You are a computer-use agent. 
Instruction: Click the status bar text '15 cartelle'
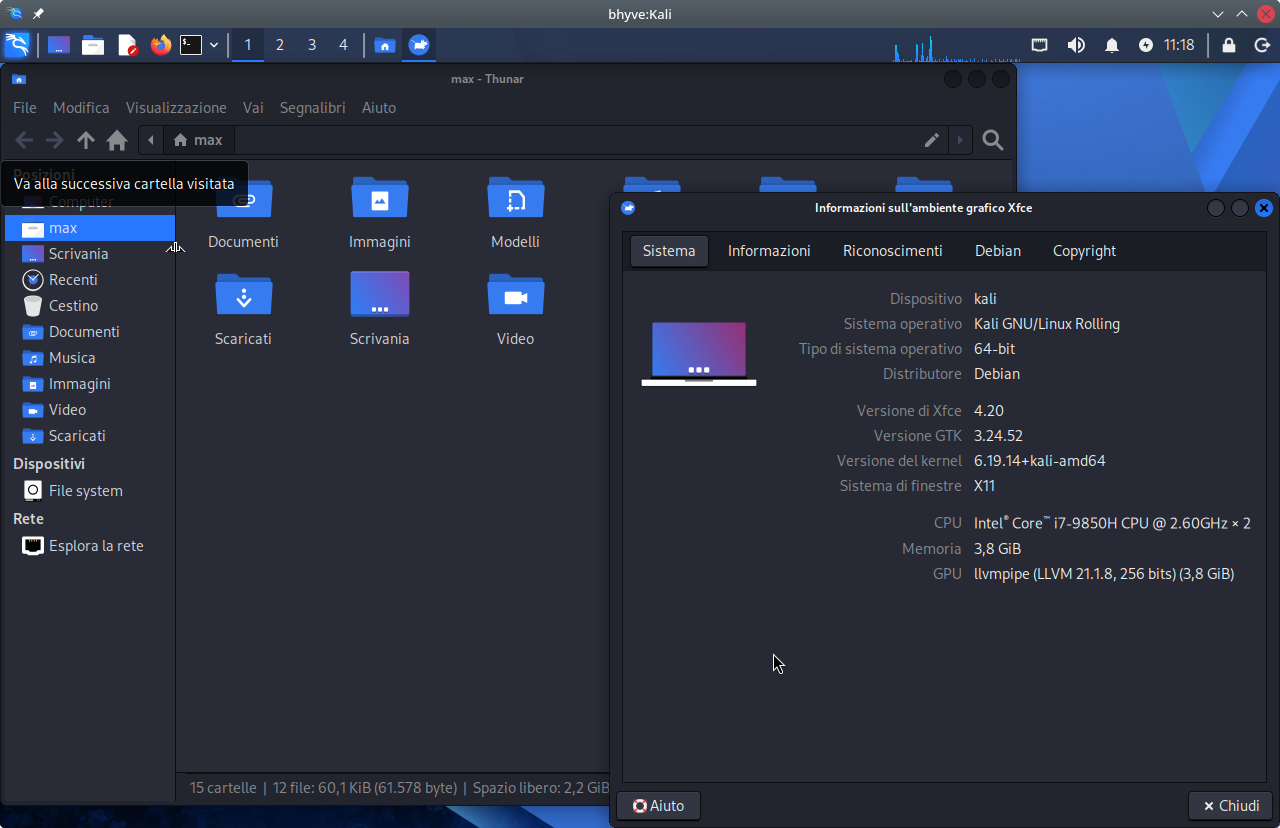coord(223,788)
